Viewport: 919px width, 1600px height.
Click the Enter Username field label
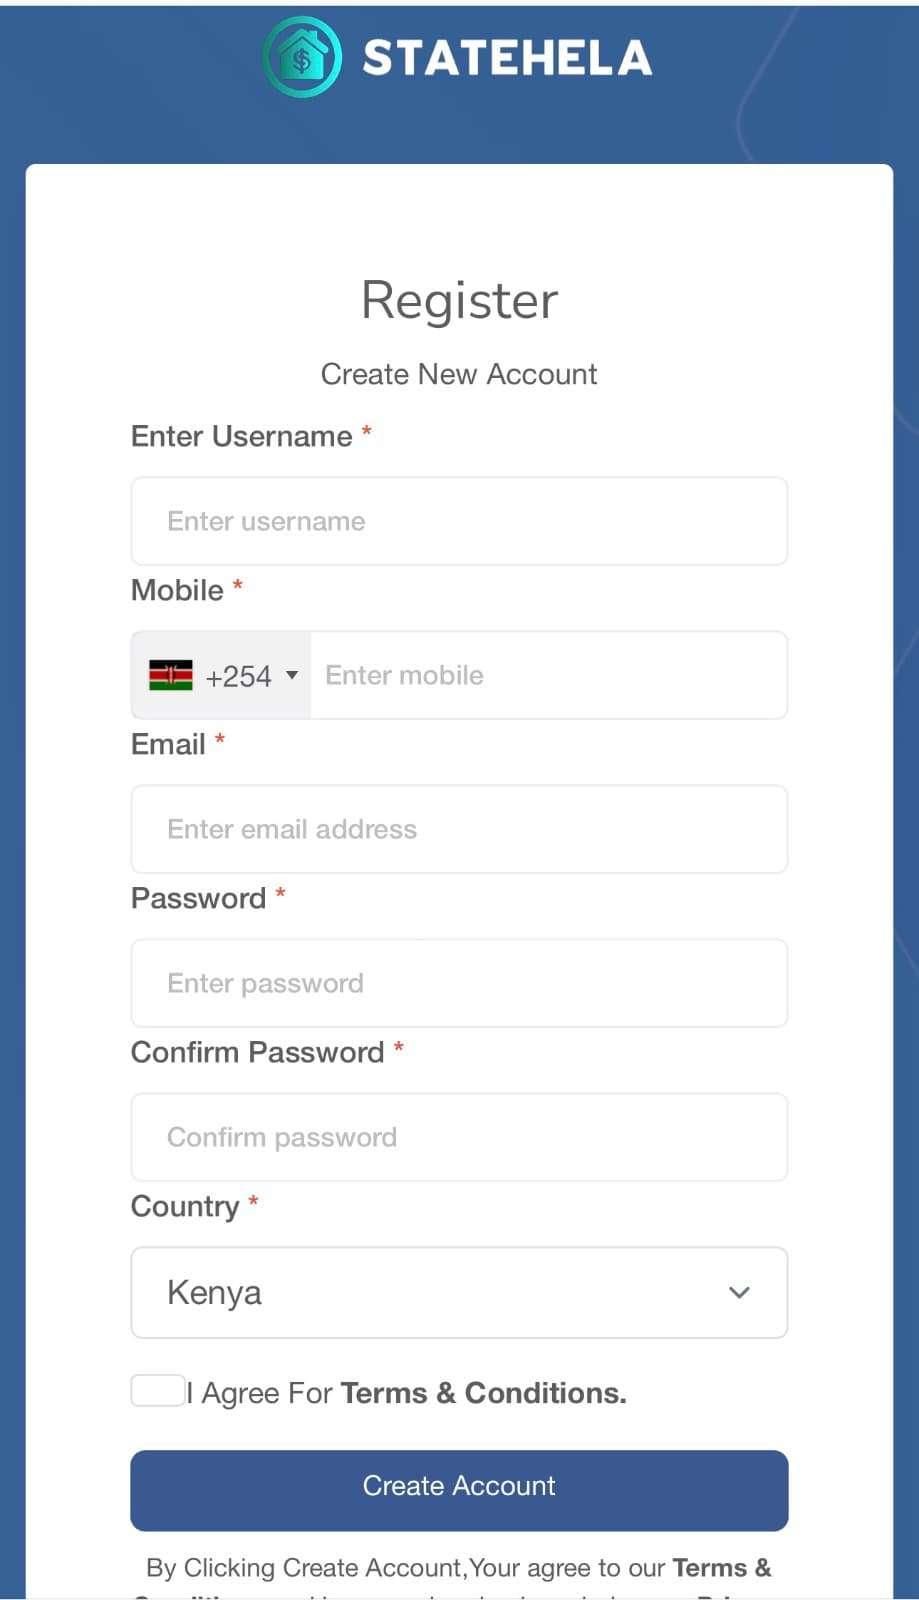(242, 436)
